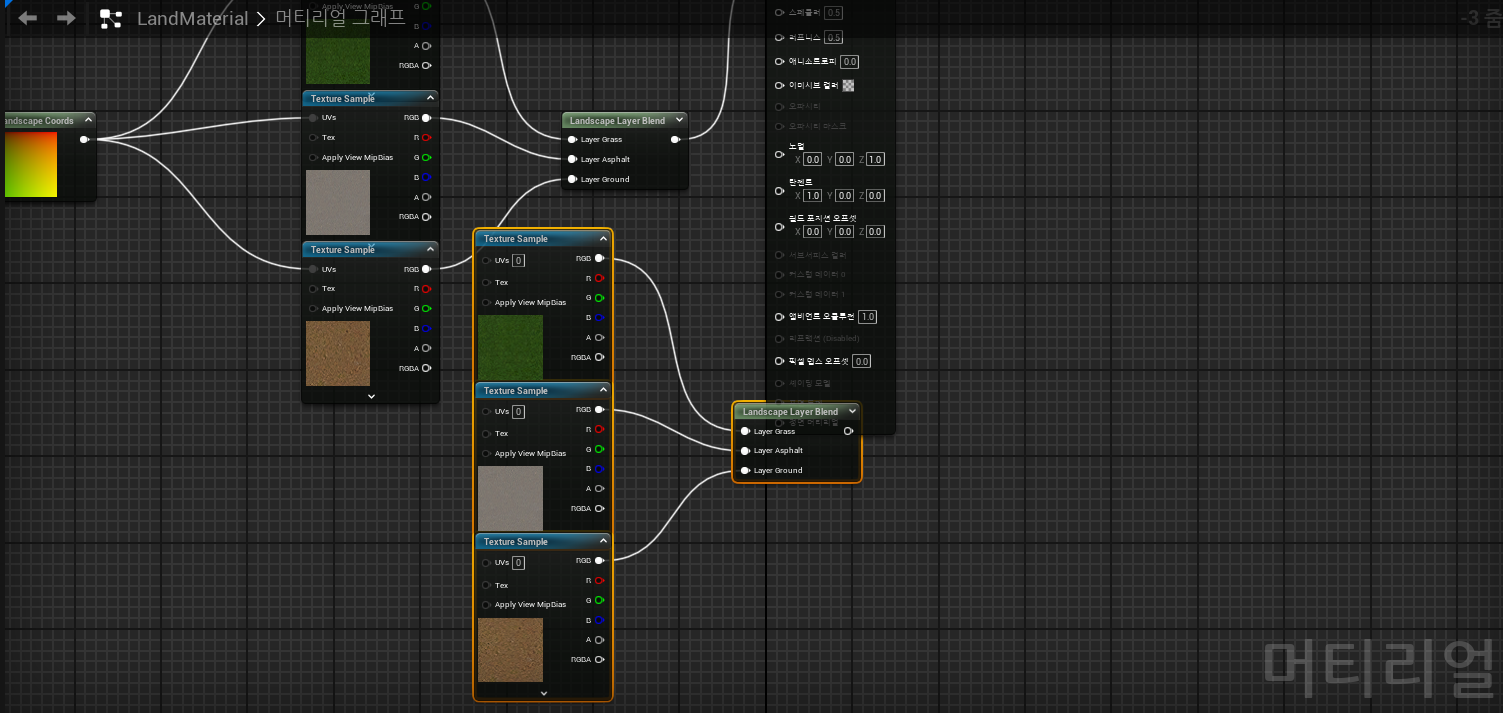
Task: Click the output pin of the unselected Landscape Layer Blend
Action: (676, 140)
